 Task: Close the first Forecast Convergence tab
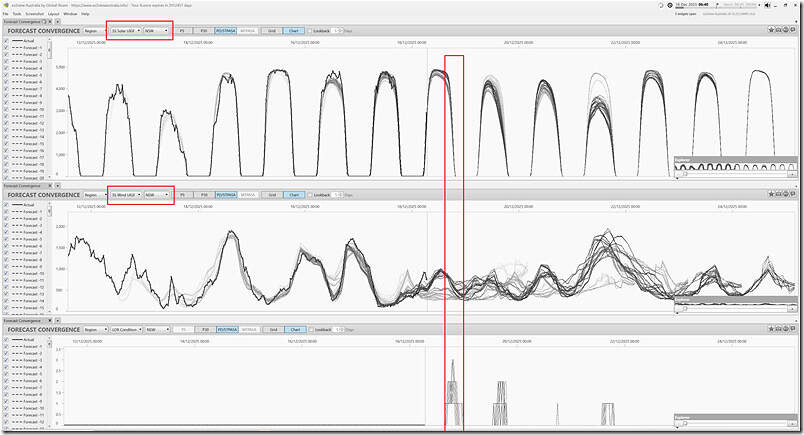point(41,21)
